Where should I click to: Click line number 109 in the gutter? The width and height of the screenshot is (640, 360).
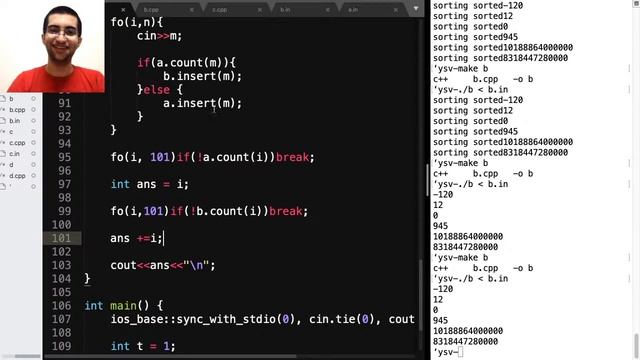coord(62,346)
